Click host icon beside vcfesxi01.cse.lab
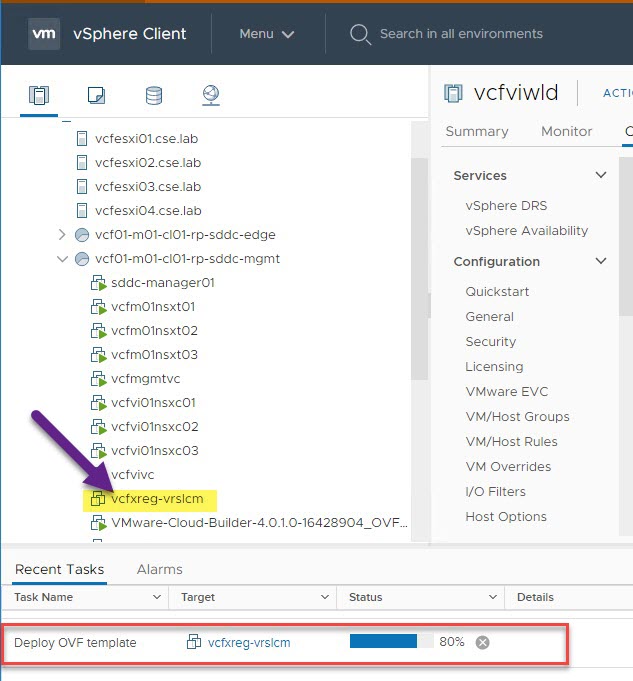The width and height of the screenshot is (633, 681). coord(82,139)
